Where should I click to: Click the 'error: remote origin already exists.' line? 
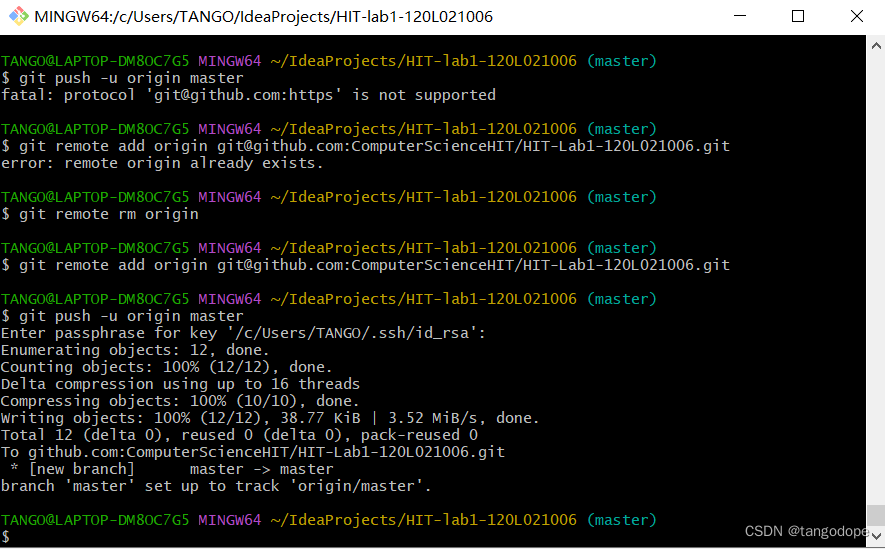162,163
